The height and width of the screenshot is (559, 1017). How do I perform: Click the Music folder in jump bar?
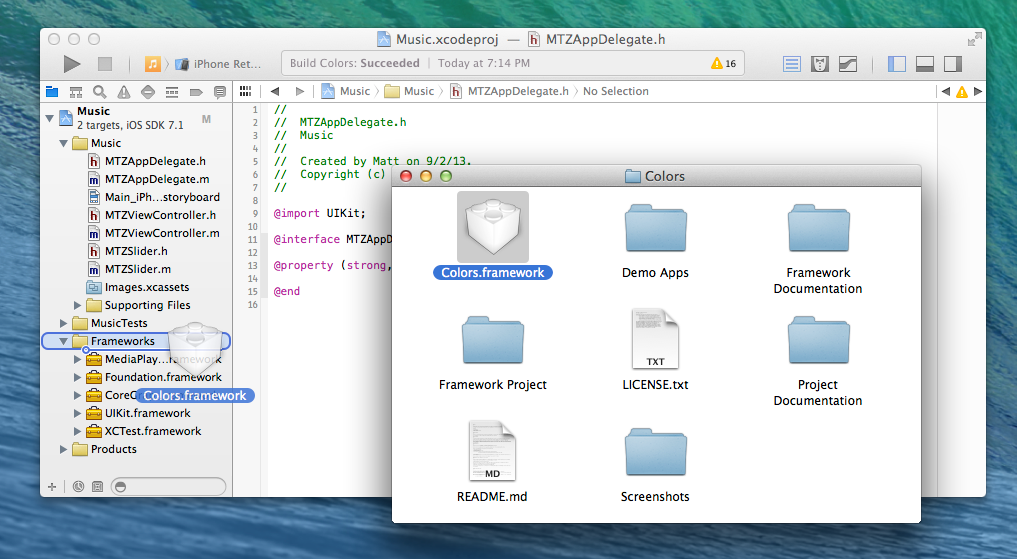coord(409,91)
